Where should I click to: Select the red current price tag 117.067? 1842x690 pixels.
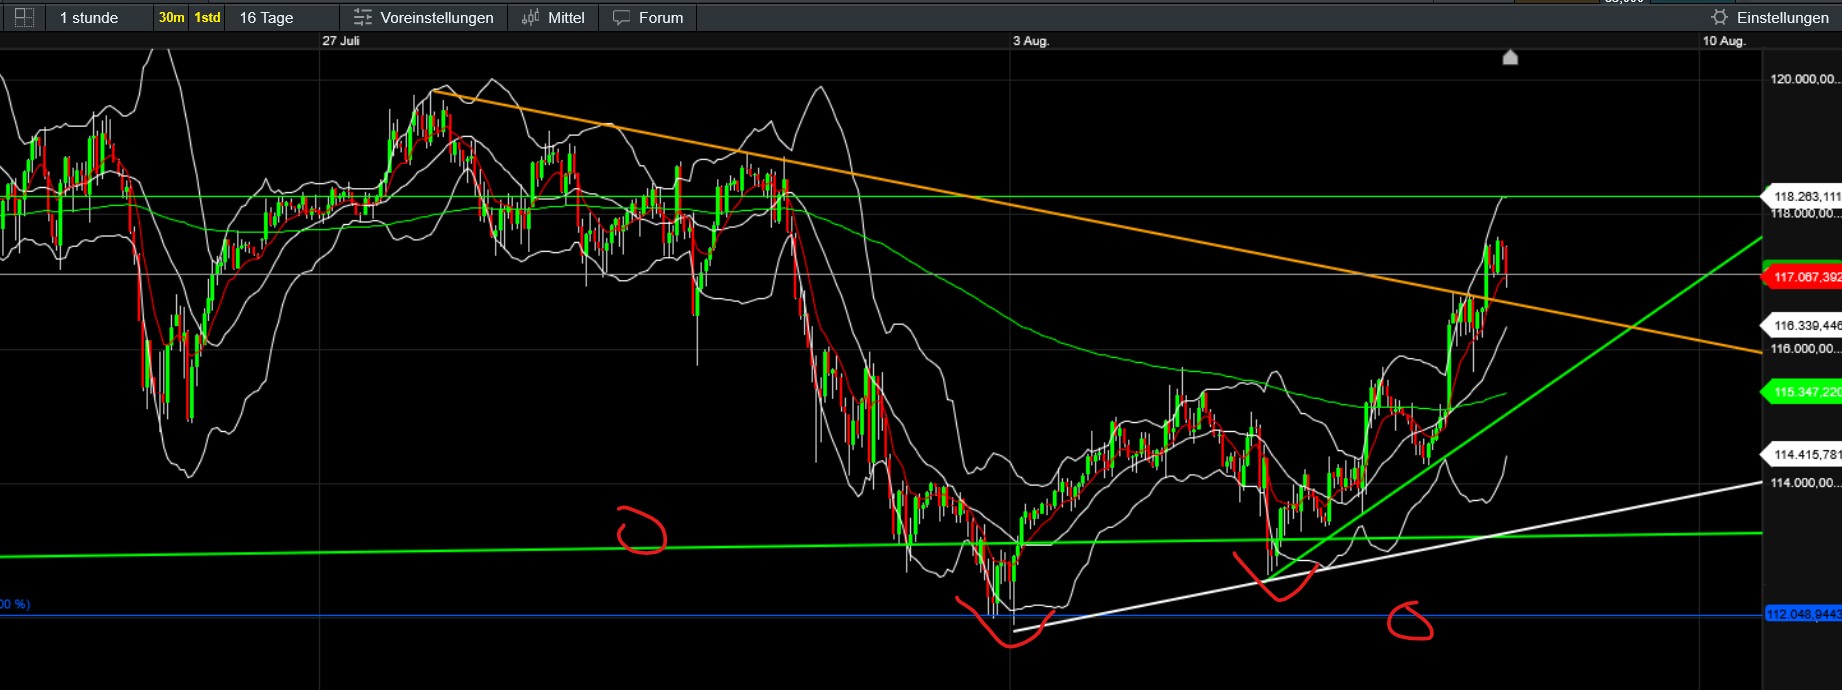point(1802,277)
